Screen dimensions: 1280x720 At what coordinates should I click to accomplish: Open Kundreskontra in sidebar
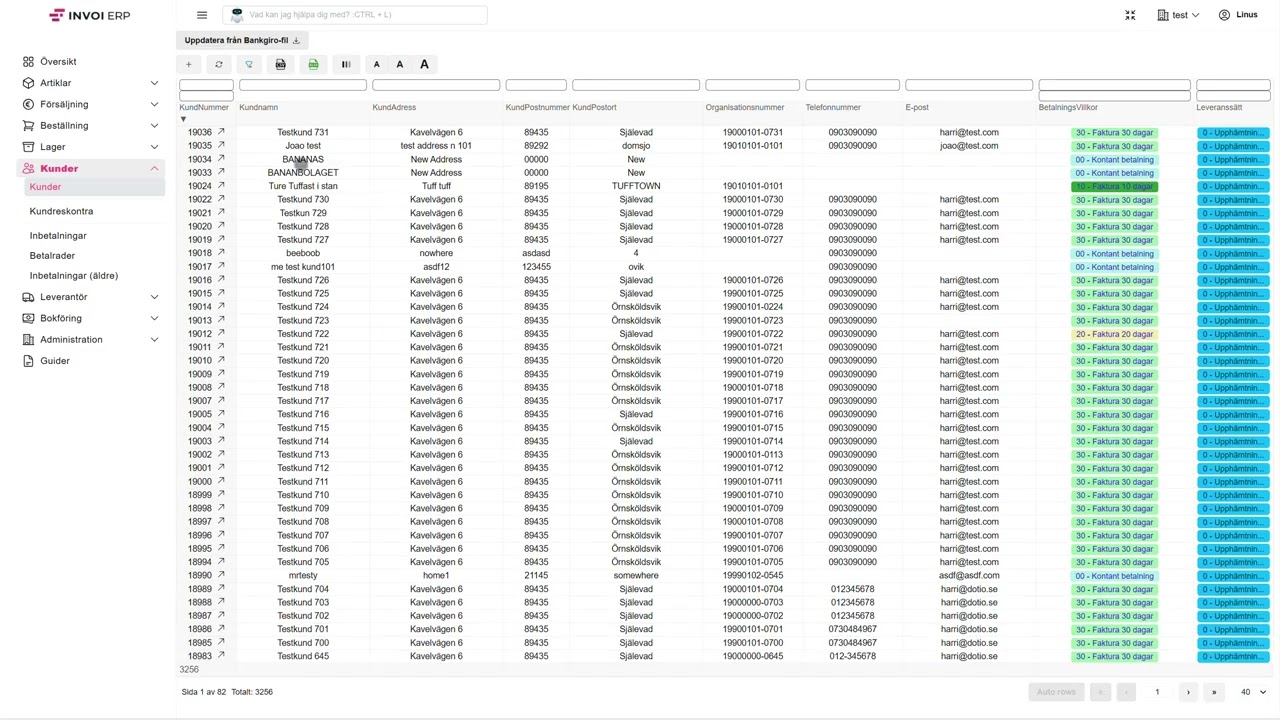[61, 211]
